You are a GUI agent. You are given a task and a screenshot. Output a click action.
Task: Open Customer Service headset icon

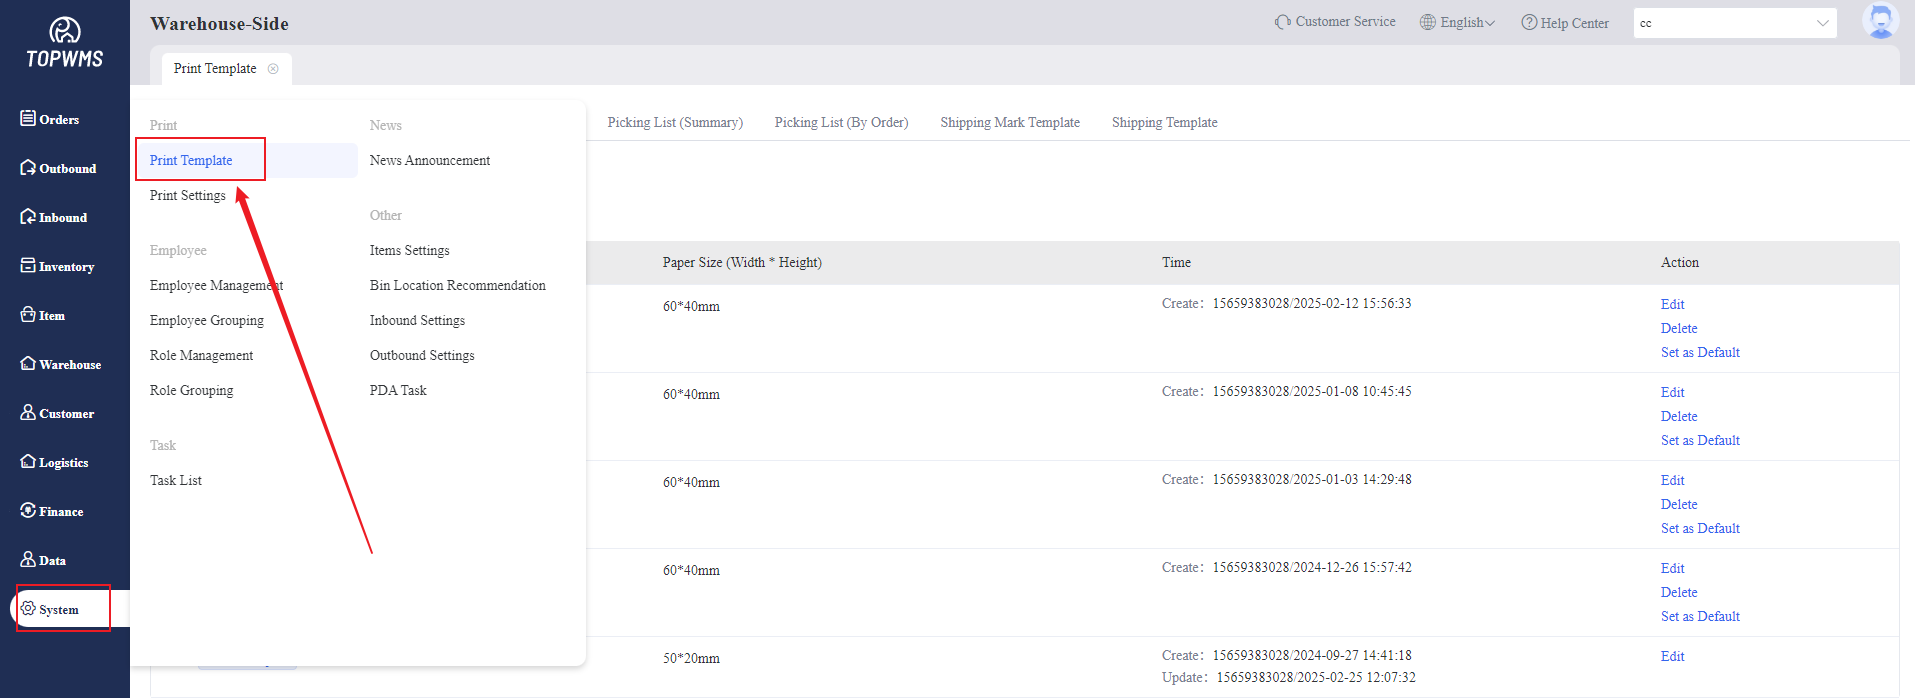coord(1282,22)
